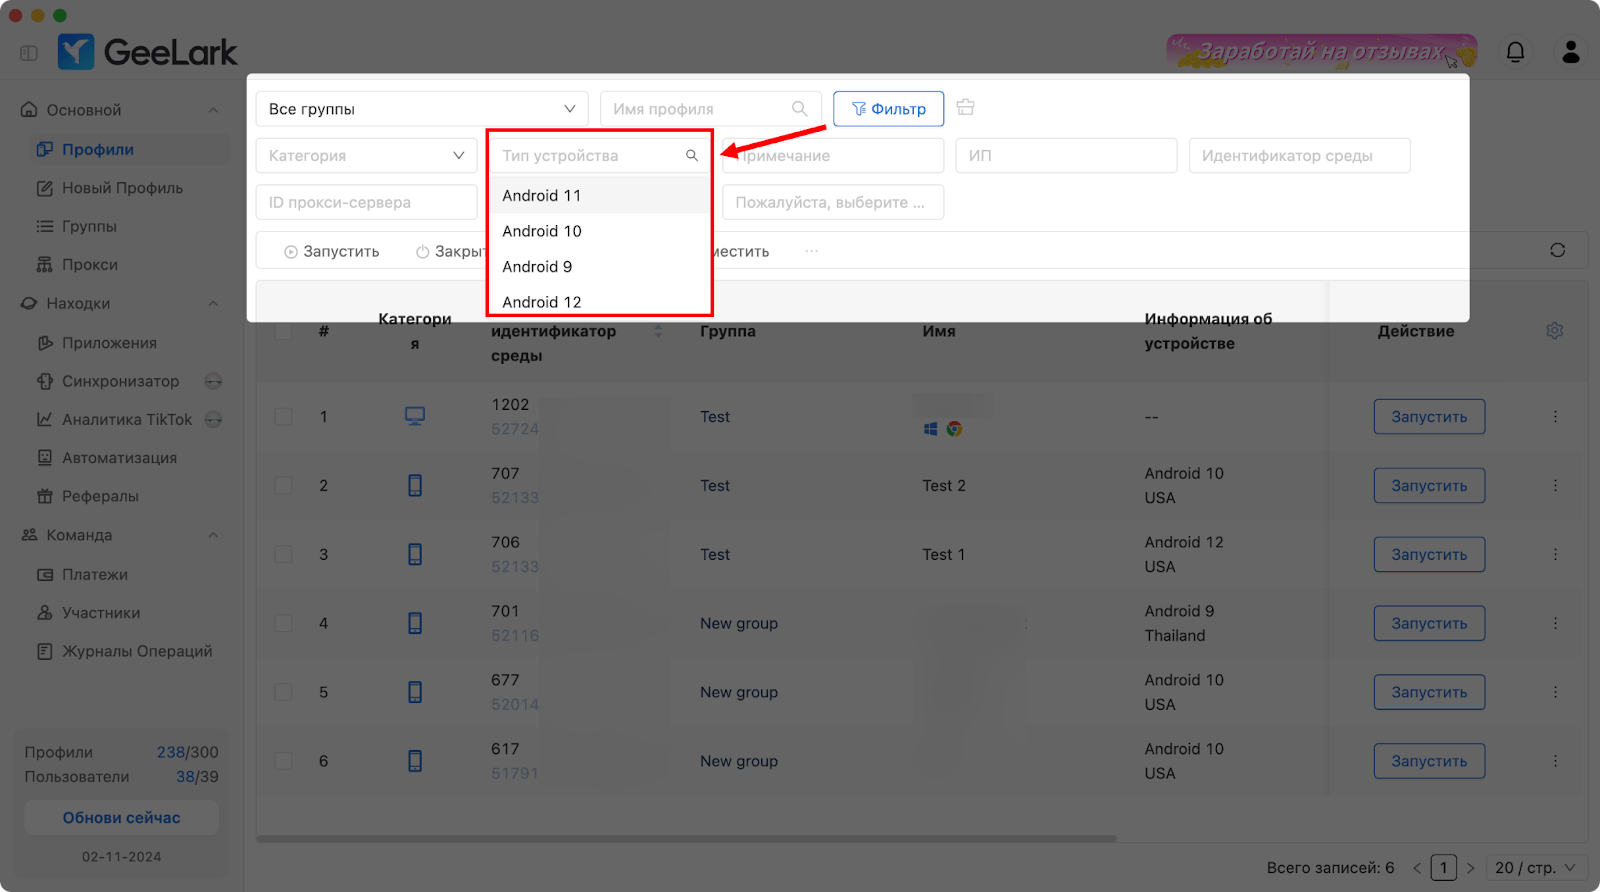Go to the previous page arrow

[1417, 868]
